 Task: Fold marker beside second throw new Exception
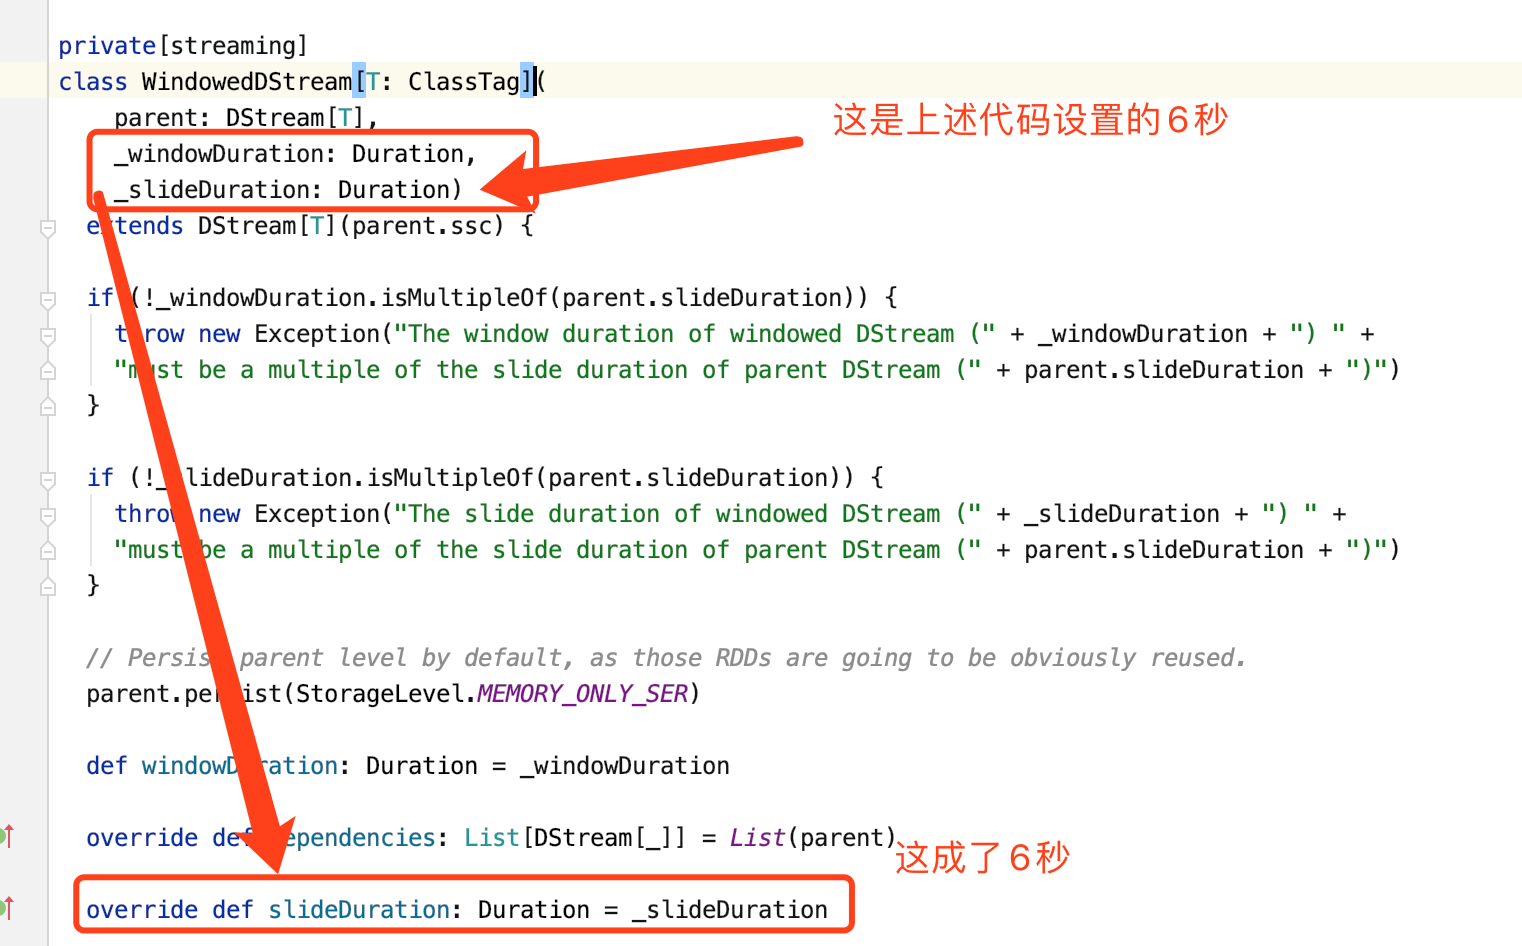(x=47, y=515)
